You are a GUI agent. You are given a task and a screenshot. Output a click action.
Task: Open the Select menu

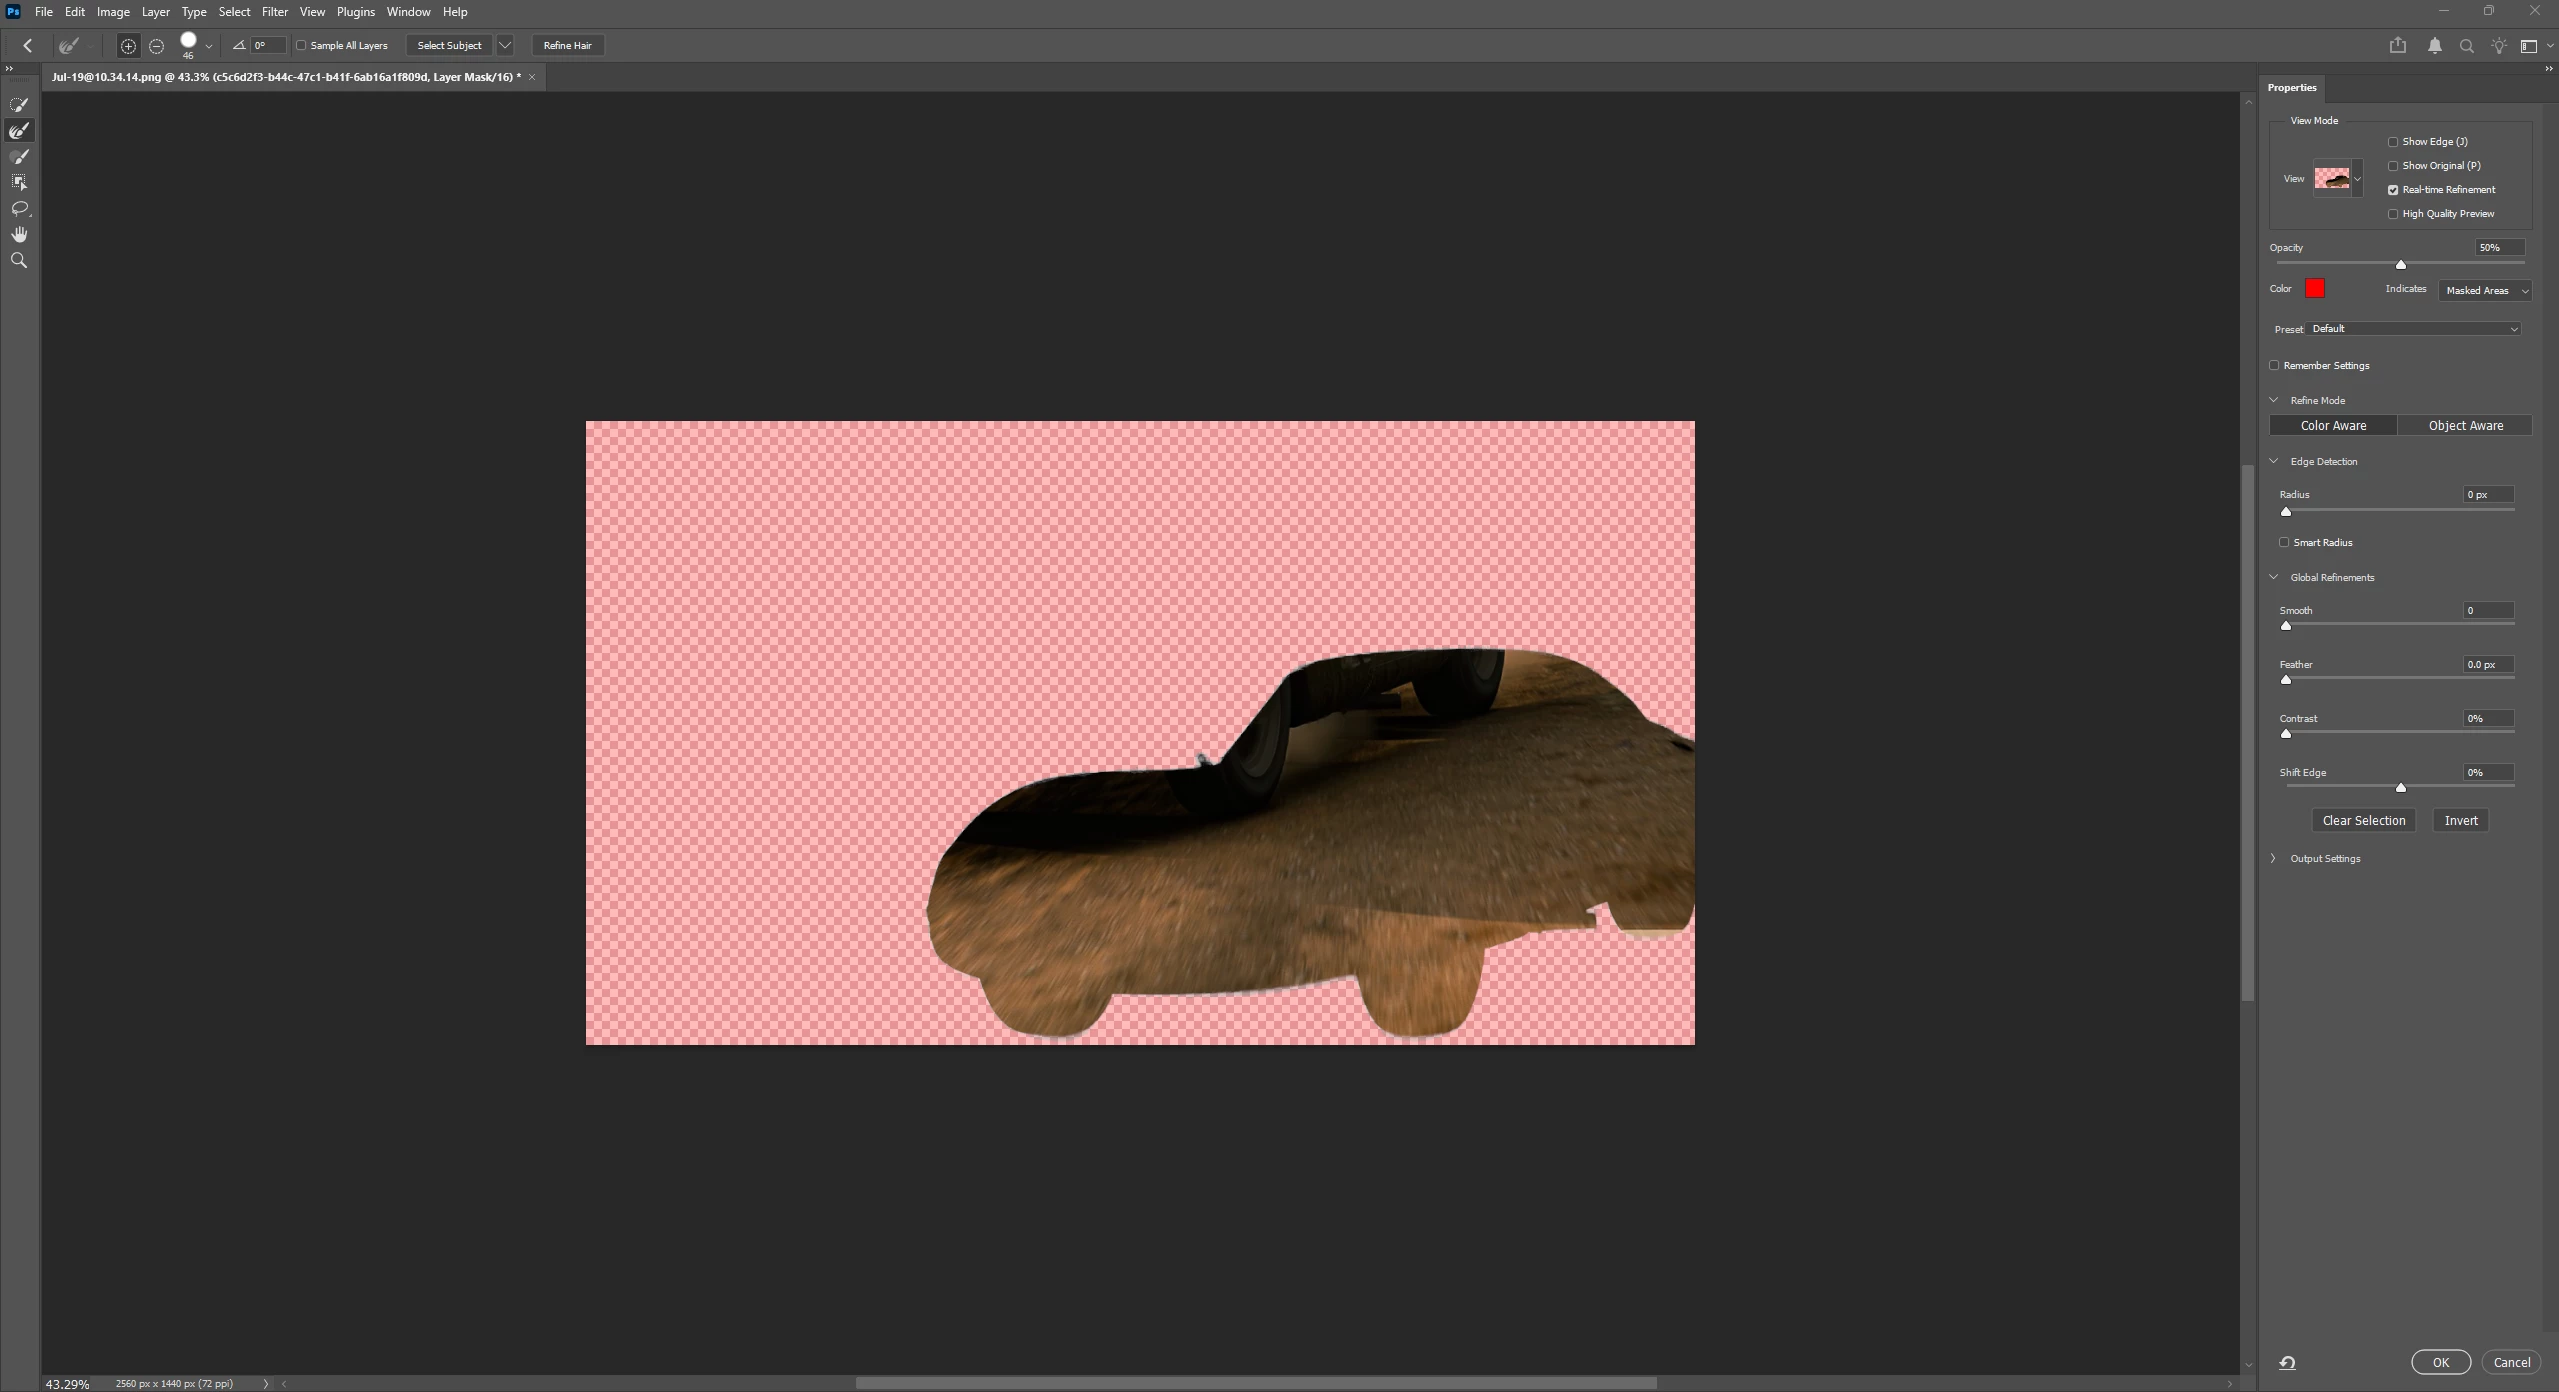point(234,12)
